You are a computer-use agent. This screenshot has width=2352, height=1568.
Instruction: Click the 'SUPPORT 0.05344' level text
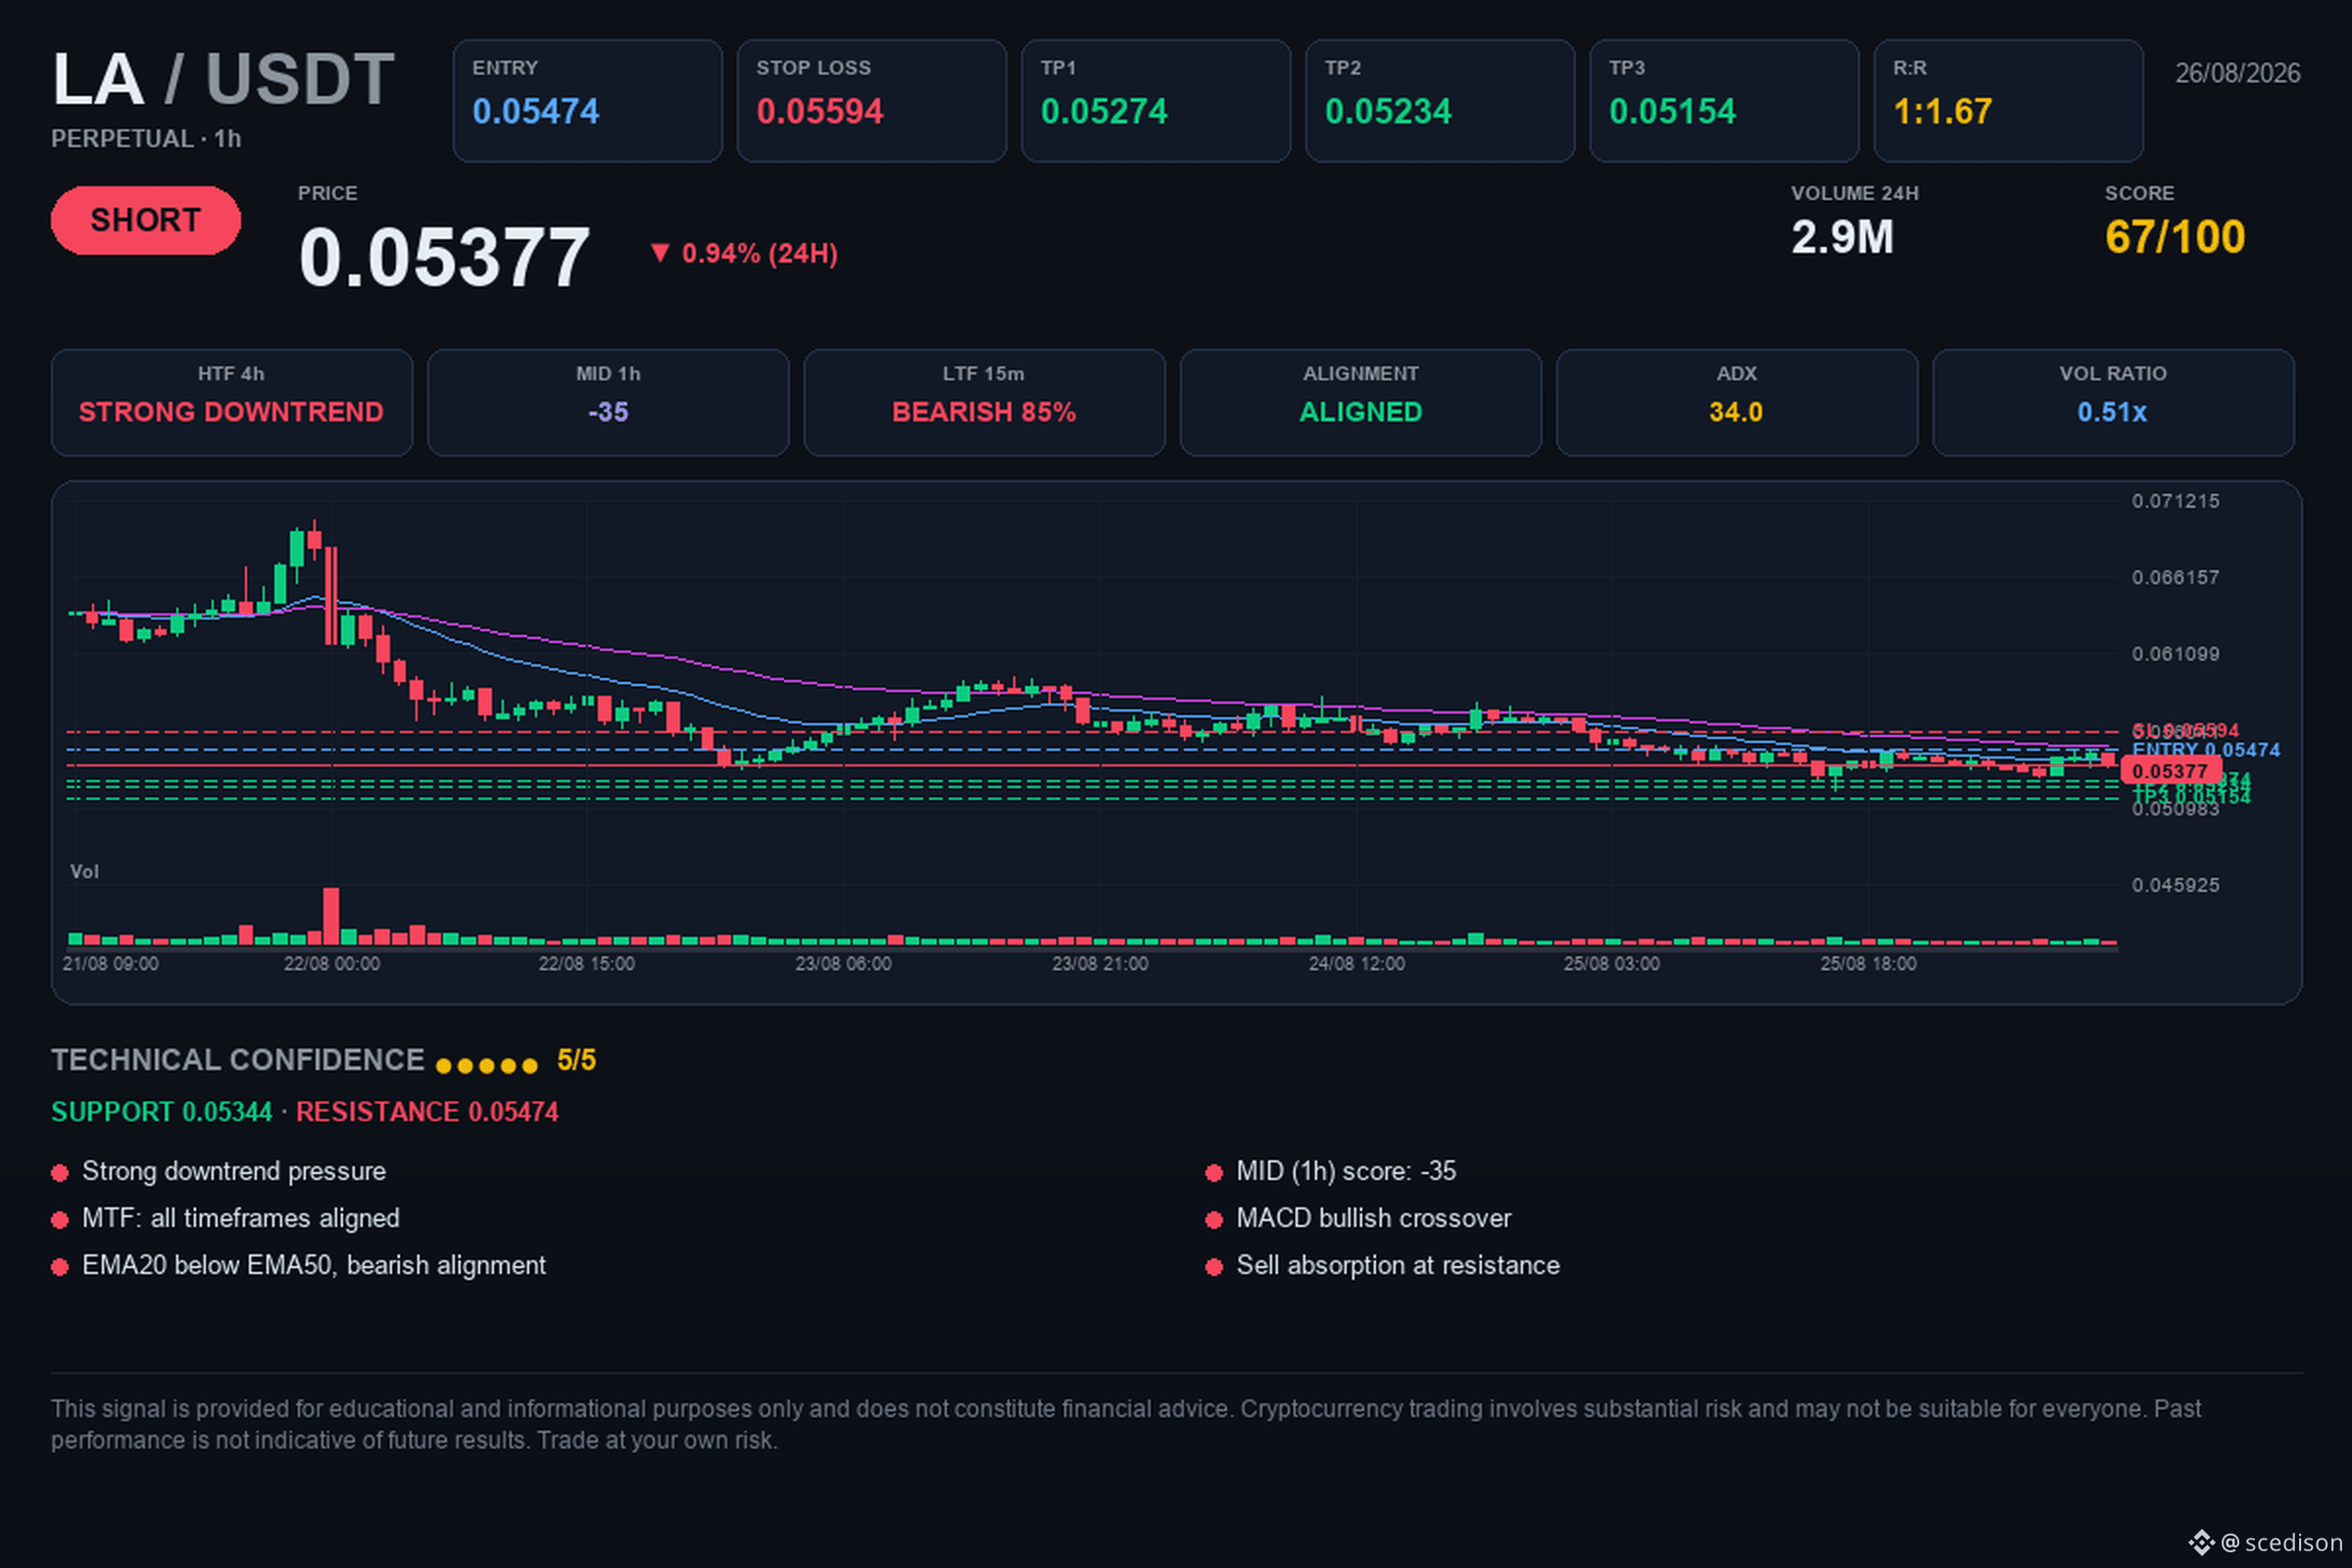click(x=162, y=1112)
